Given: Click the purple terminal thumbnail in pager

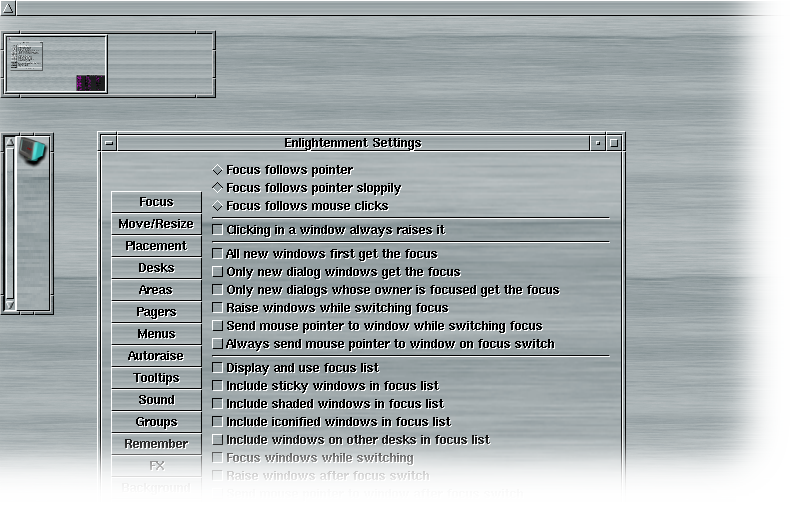Looking at the screenshot, I should point(91,83).
